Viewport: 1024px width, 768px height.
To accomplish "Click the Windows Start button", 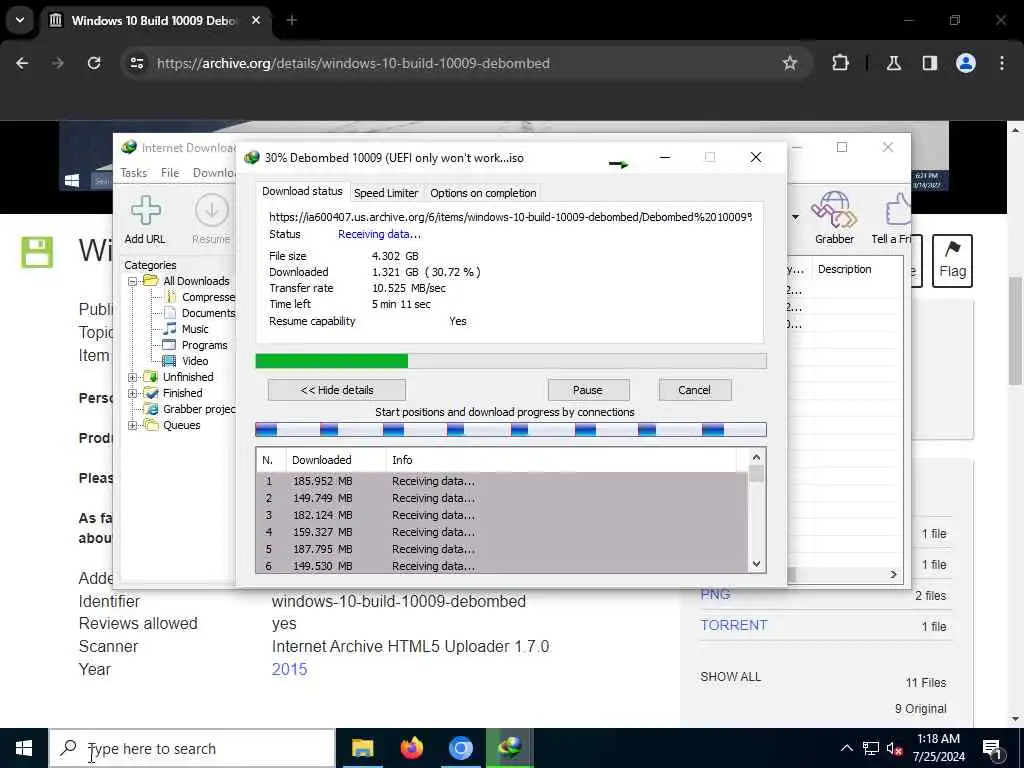I will coord(24,748).
